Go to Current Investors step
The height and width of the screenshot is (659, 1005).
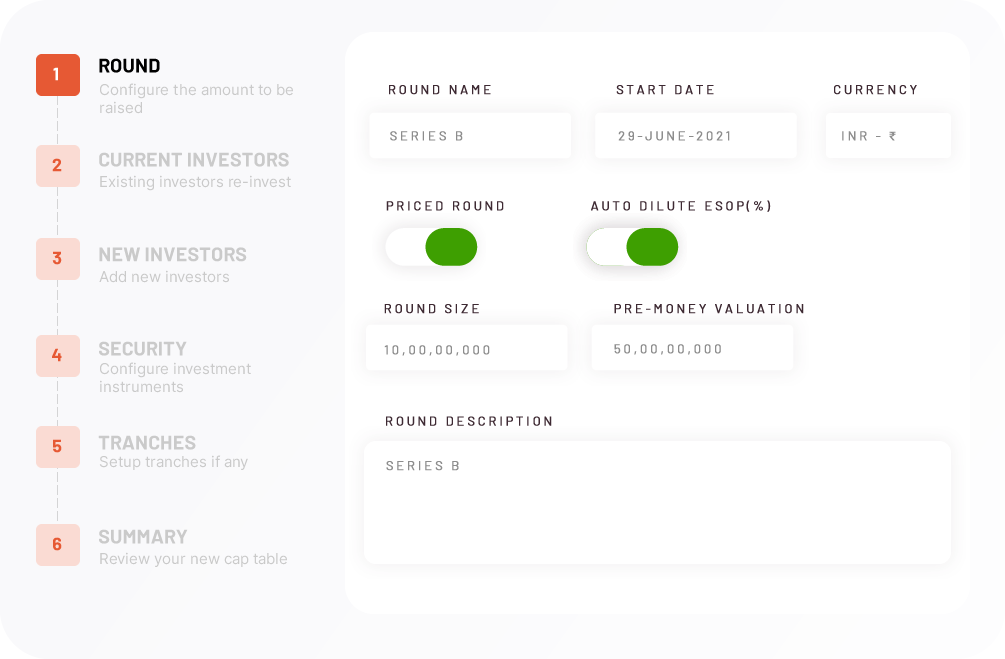pos(194,160)
